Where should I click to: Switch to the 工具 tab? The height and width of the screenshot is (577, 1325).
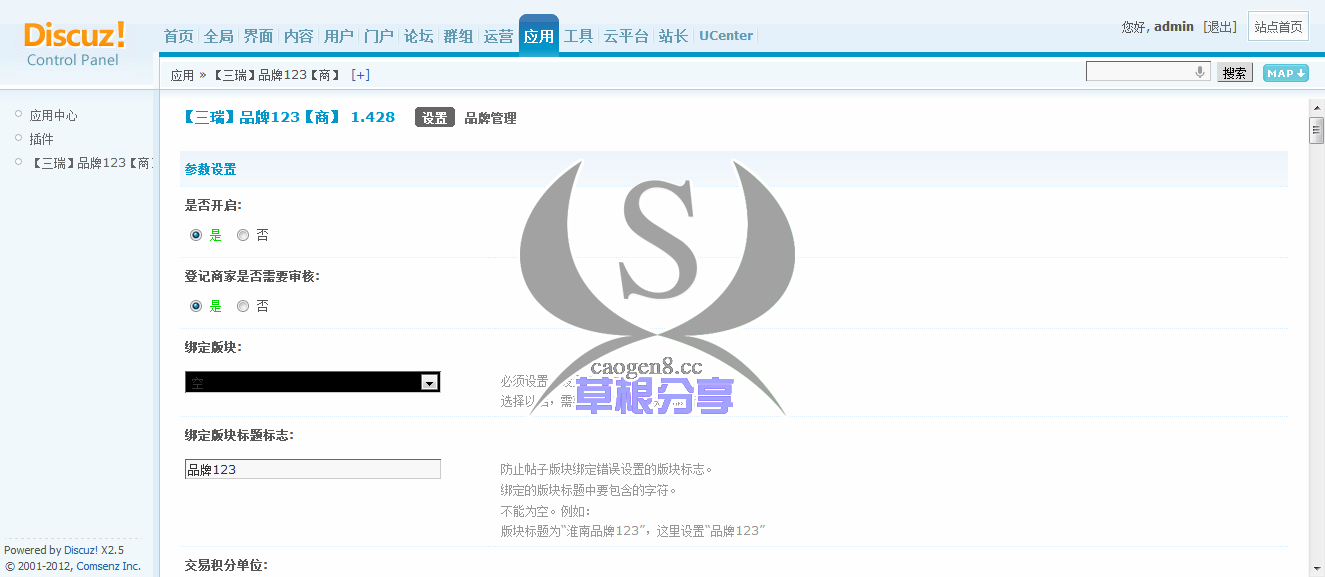[578, 35]
